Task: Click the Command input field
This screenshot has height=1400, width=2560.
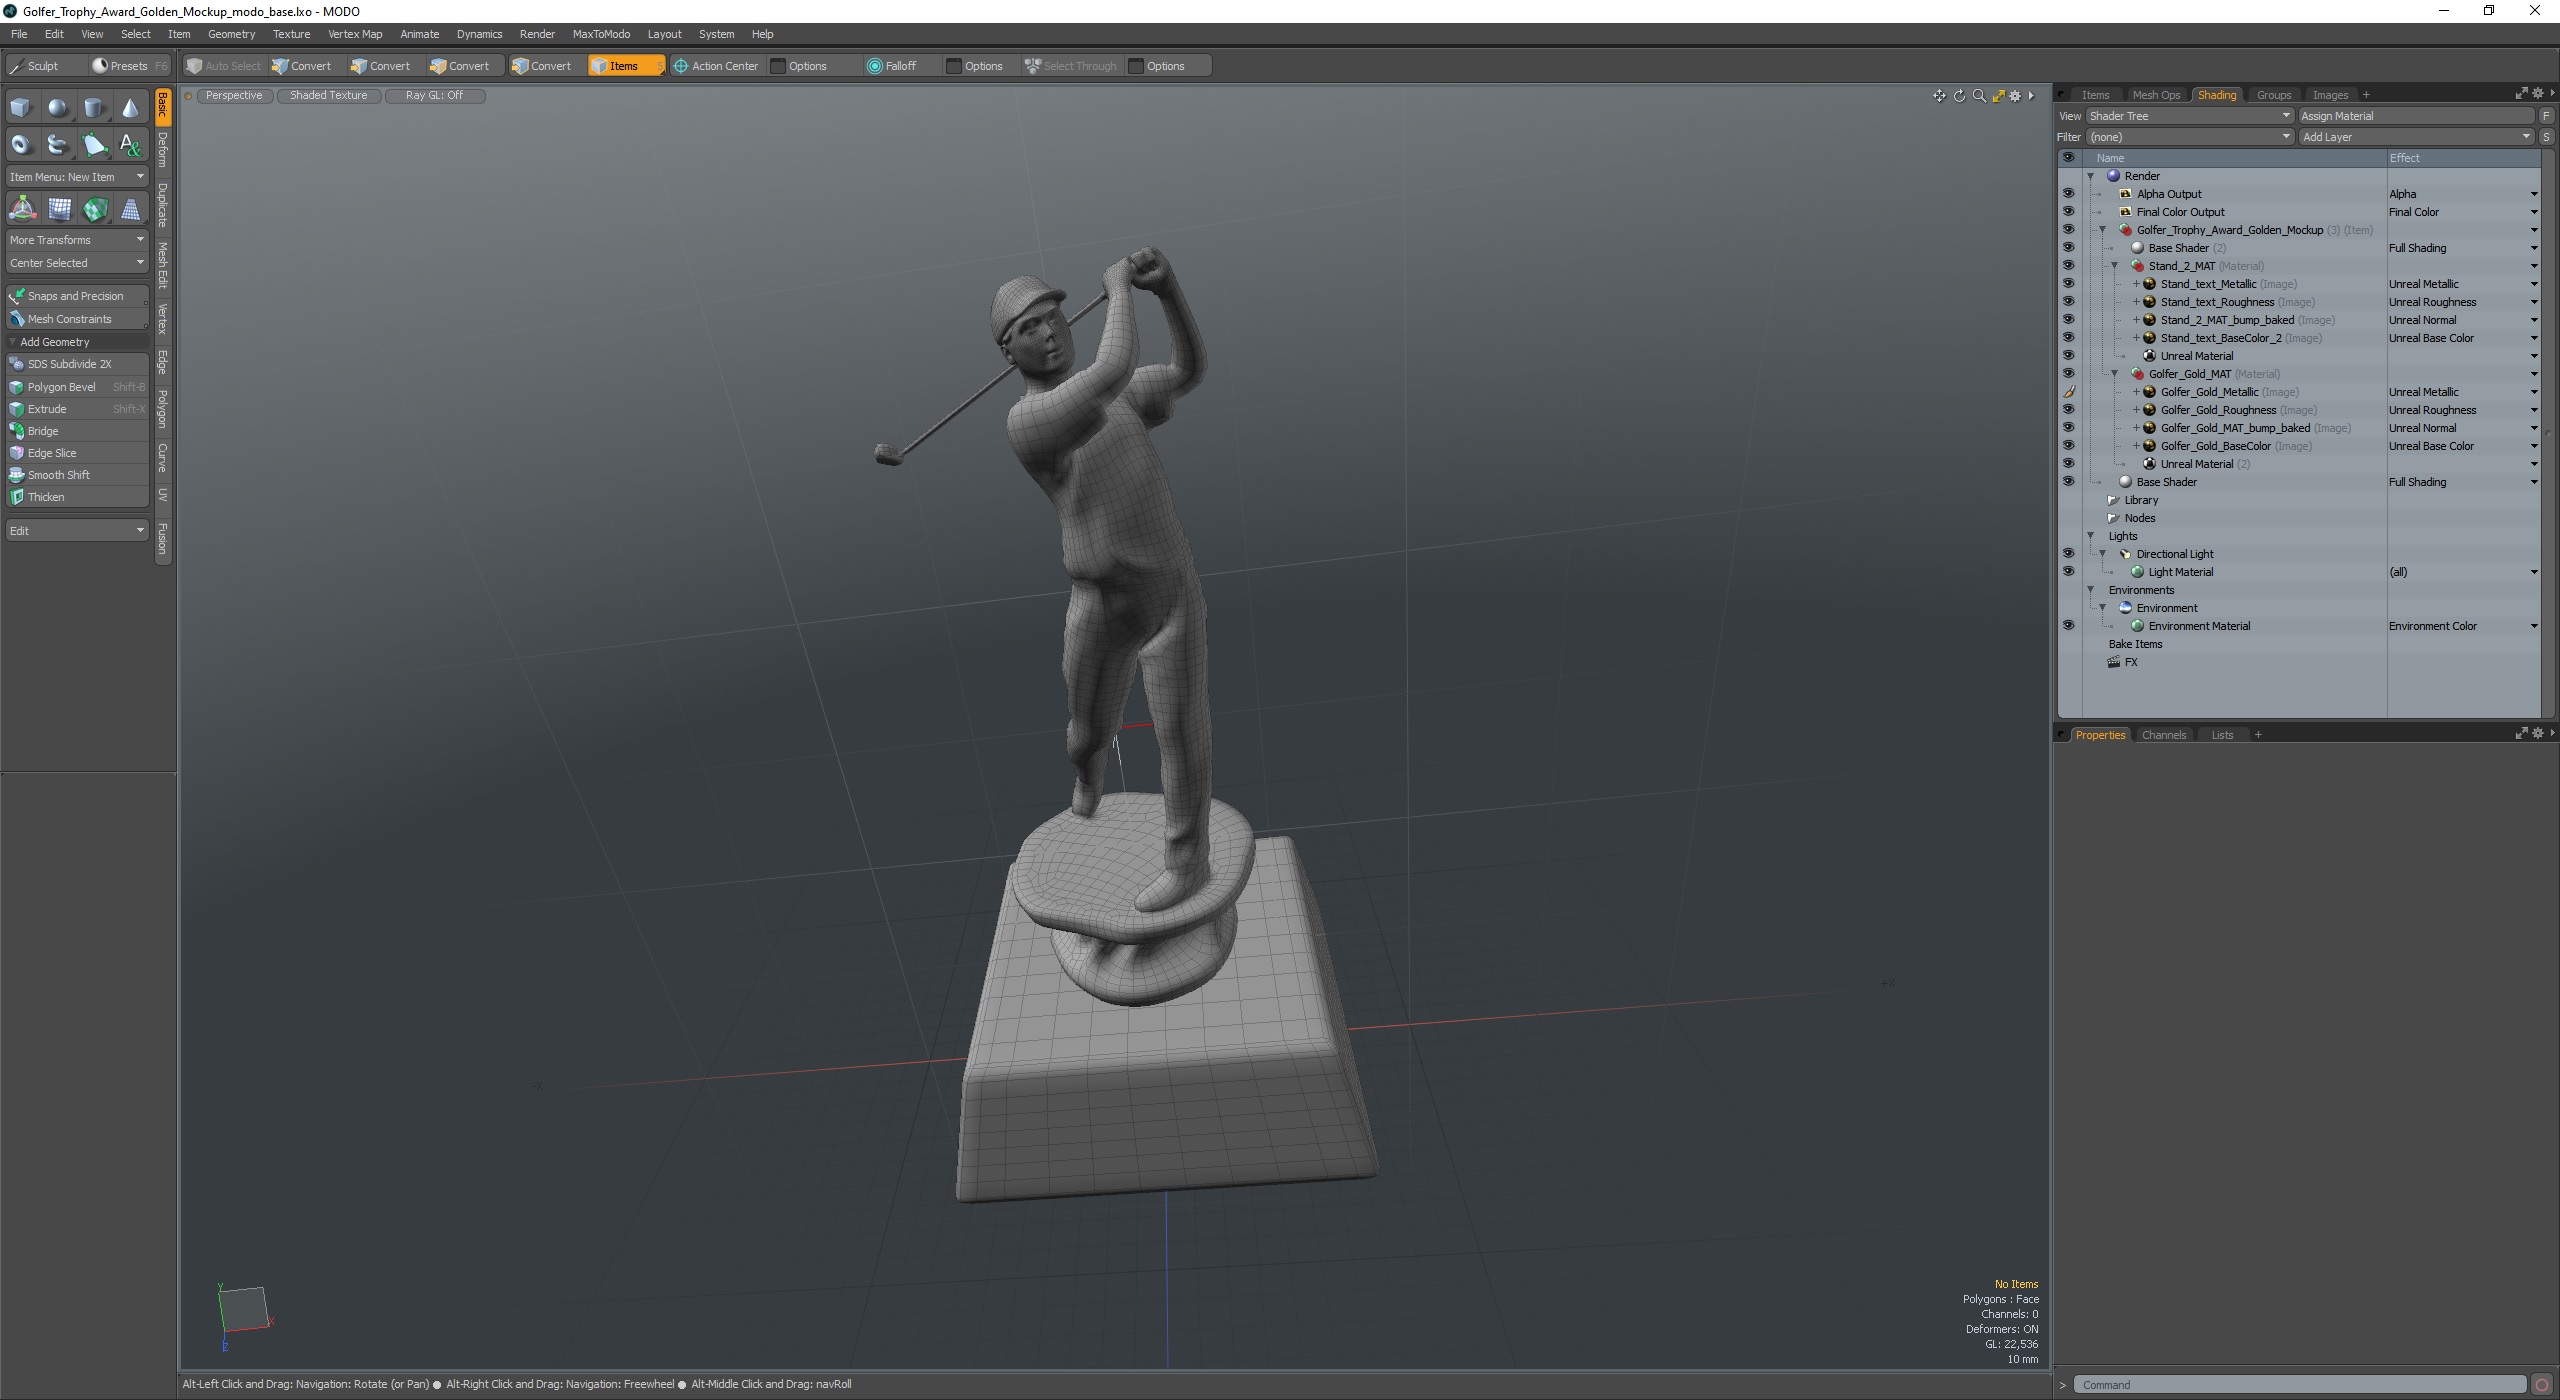Action: [x=2299, y=1385]
